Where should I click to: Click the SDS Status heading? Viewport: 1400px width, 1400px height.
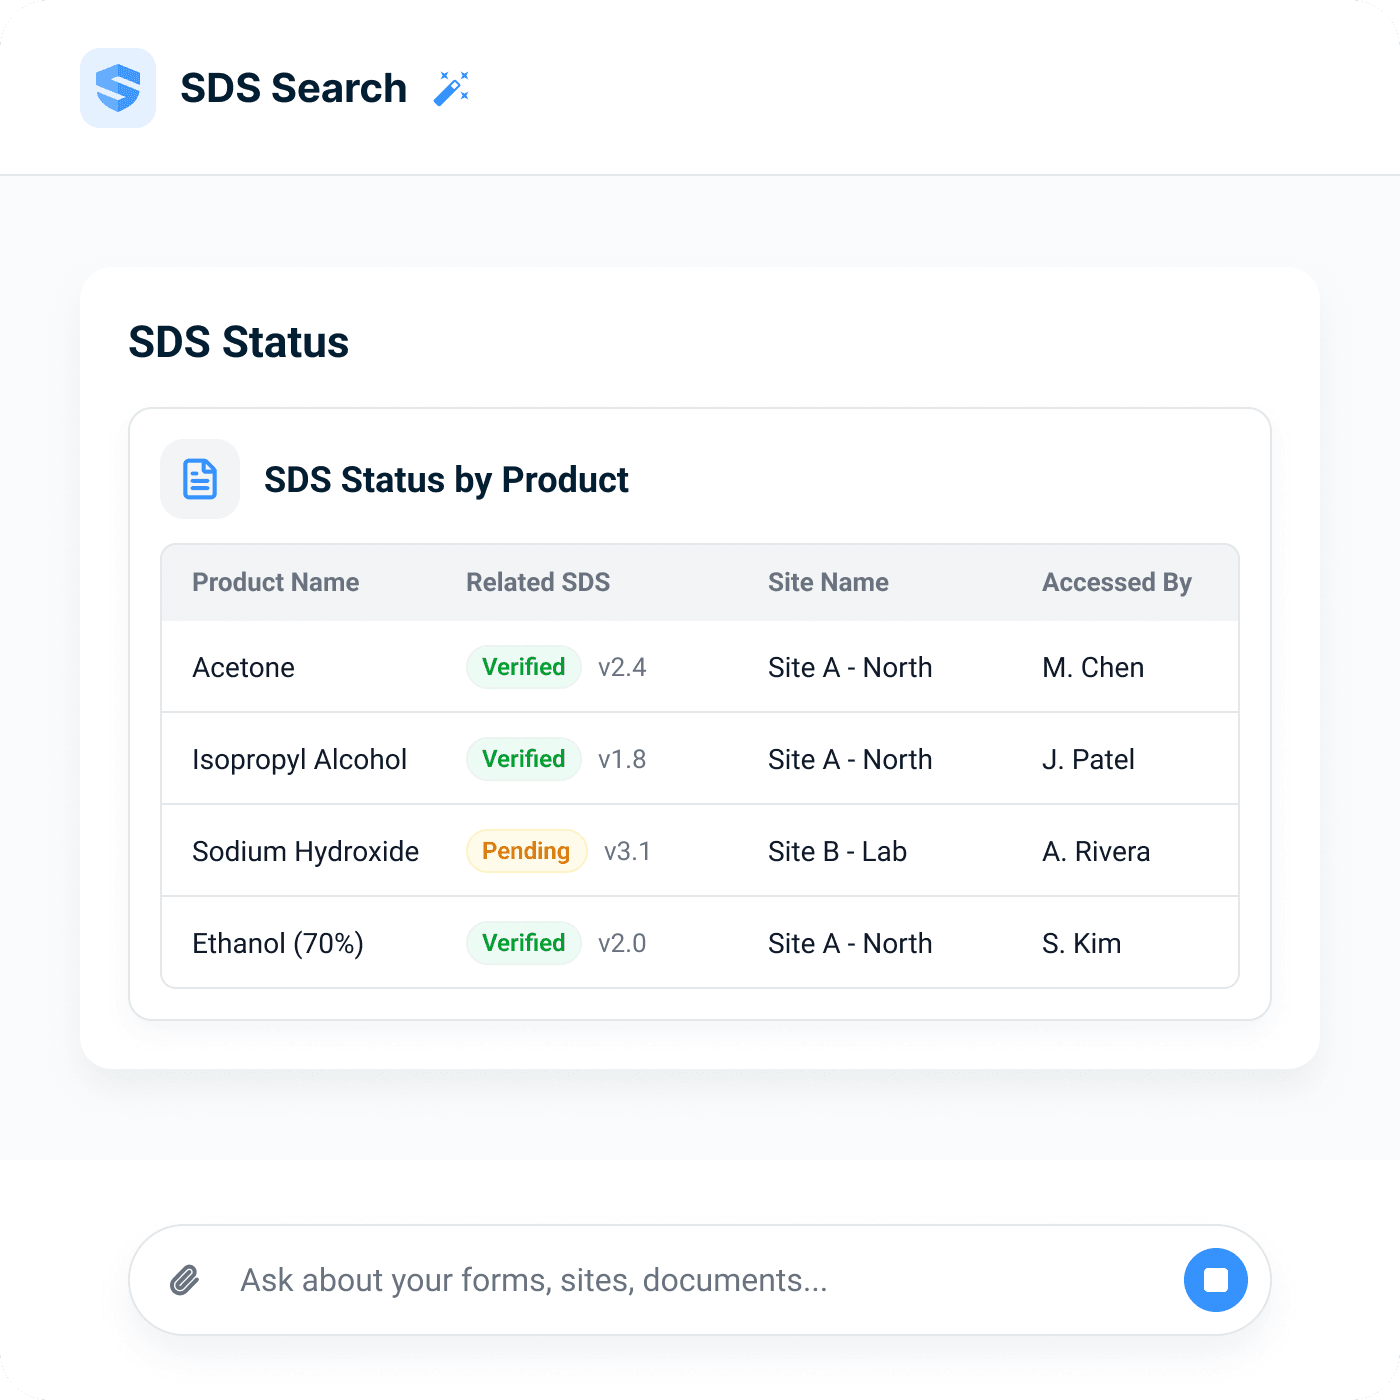[239, 342]
